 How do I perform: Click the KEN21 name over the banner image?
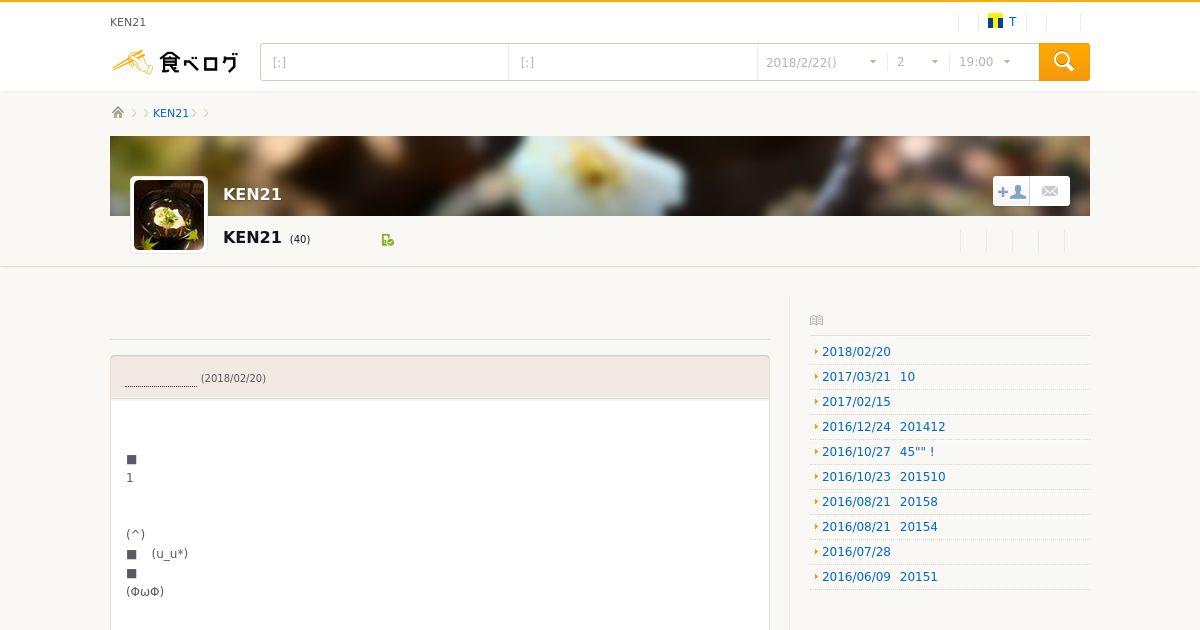[x=252, y=194]
